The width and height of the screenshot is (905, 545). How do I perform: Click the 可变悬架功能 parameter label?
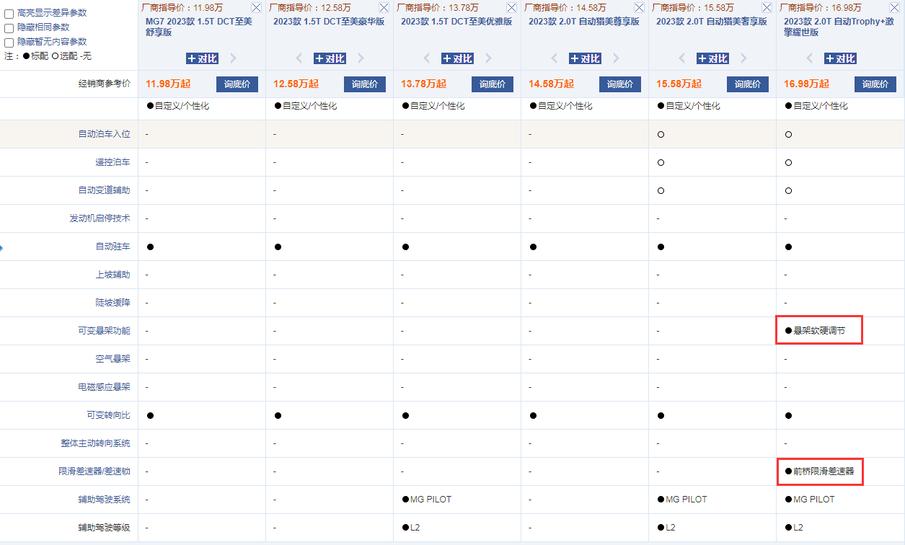pos(104,331)
